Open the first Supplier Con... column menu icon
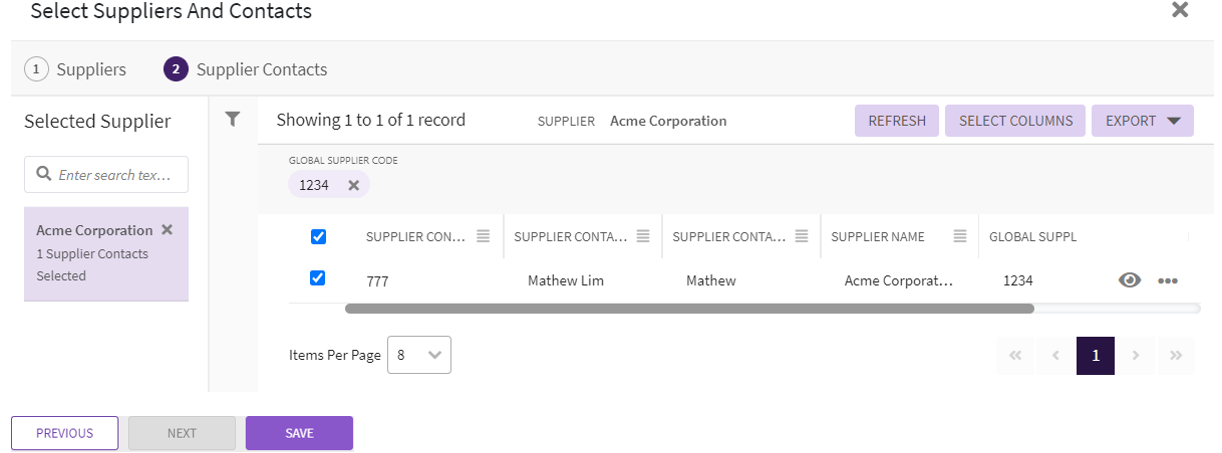 [483, 237]
